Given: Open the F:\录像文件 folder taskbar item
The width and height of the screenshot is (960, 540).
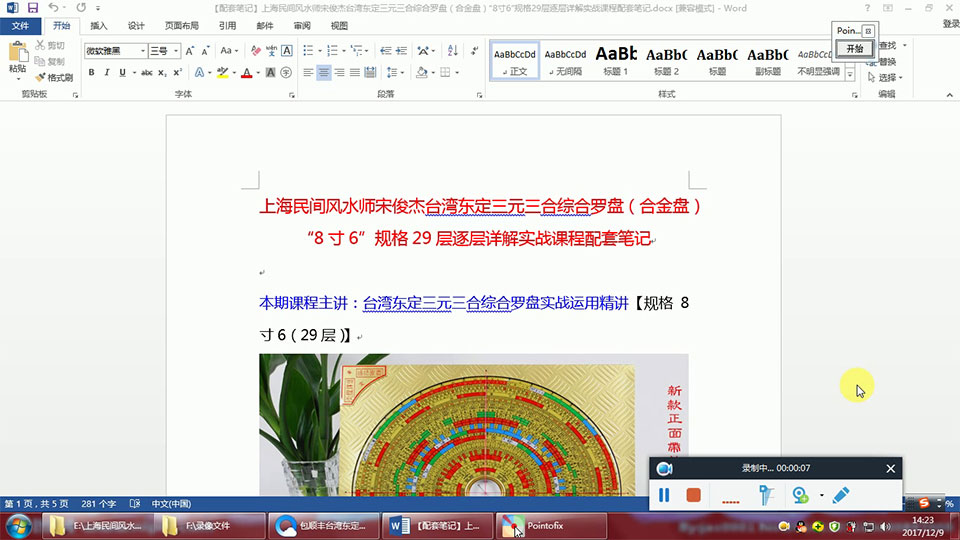Looking at the screenshot, I should point(210,526).
